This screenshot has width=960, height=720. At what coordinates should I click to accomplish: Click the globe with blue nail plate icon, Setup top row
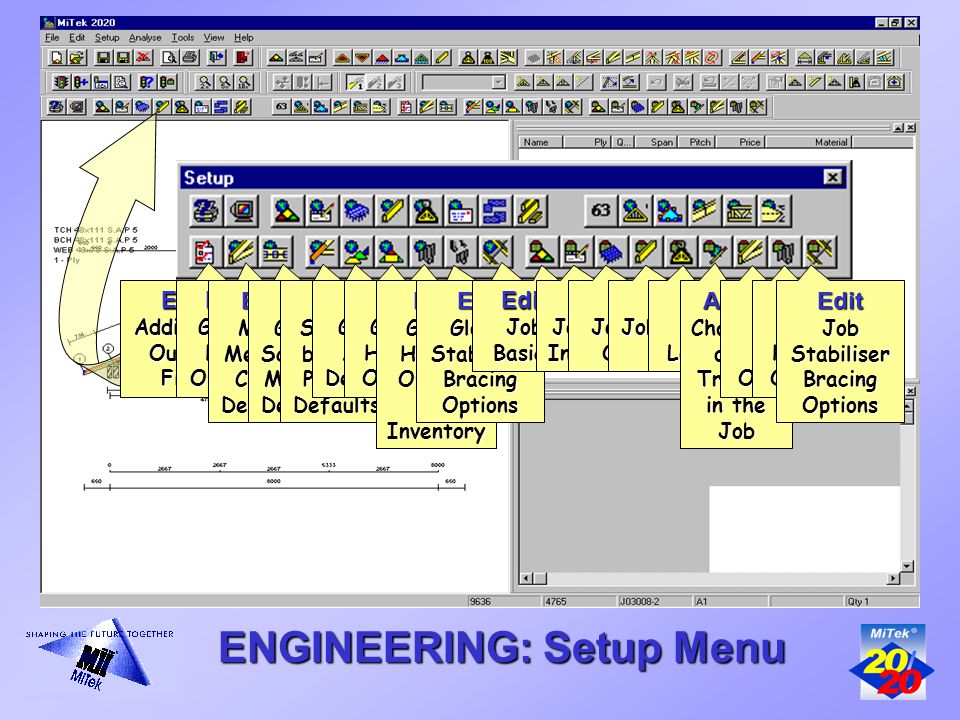tap(357, 211)
